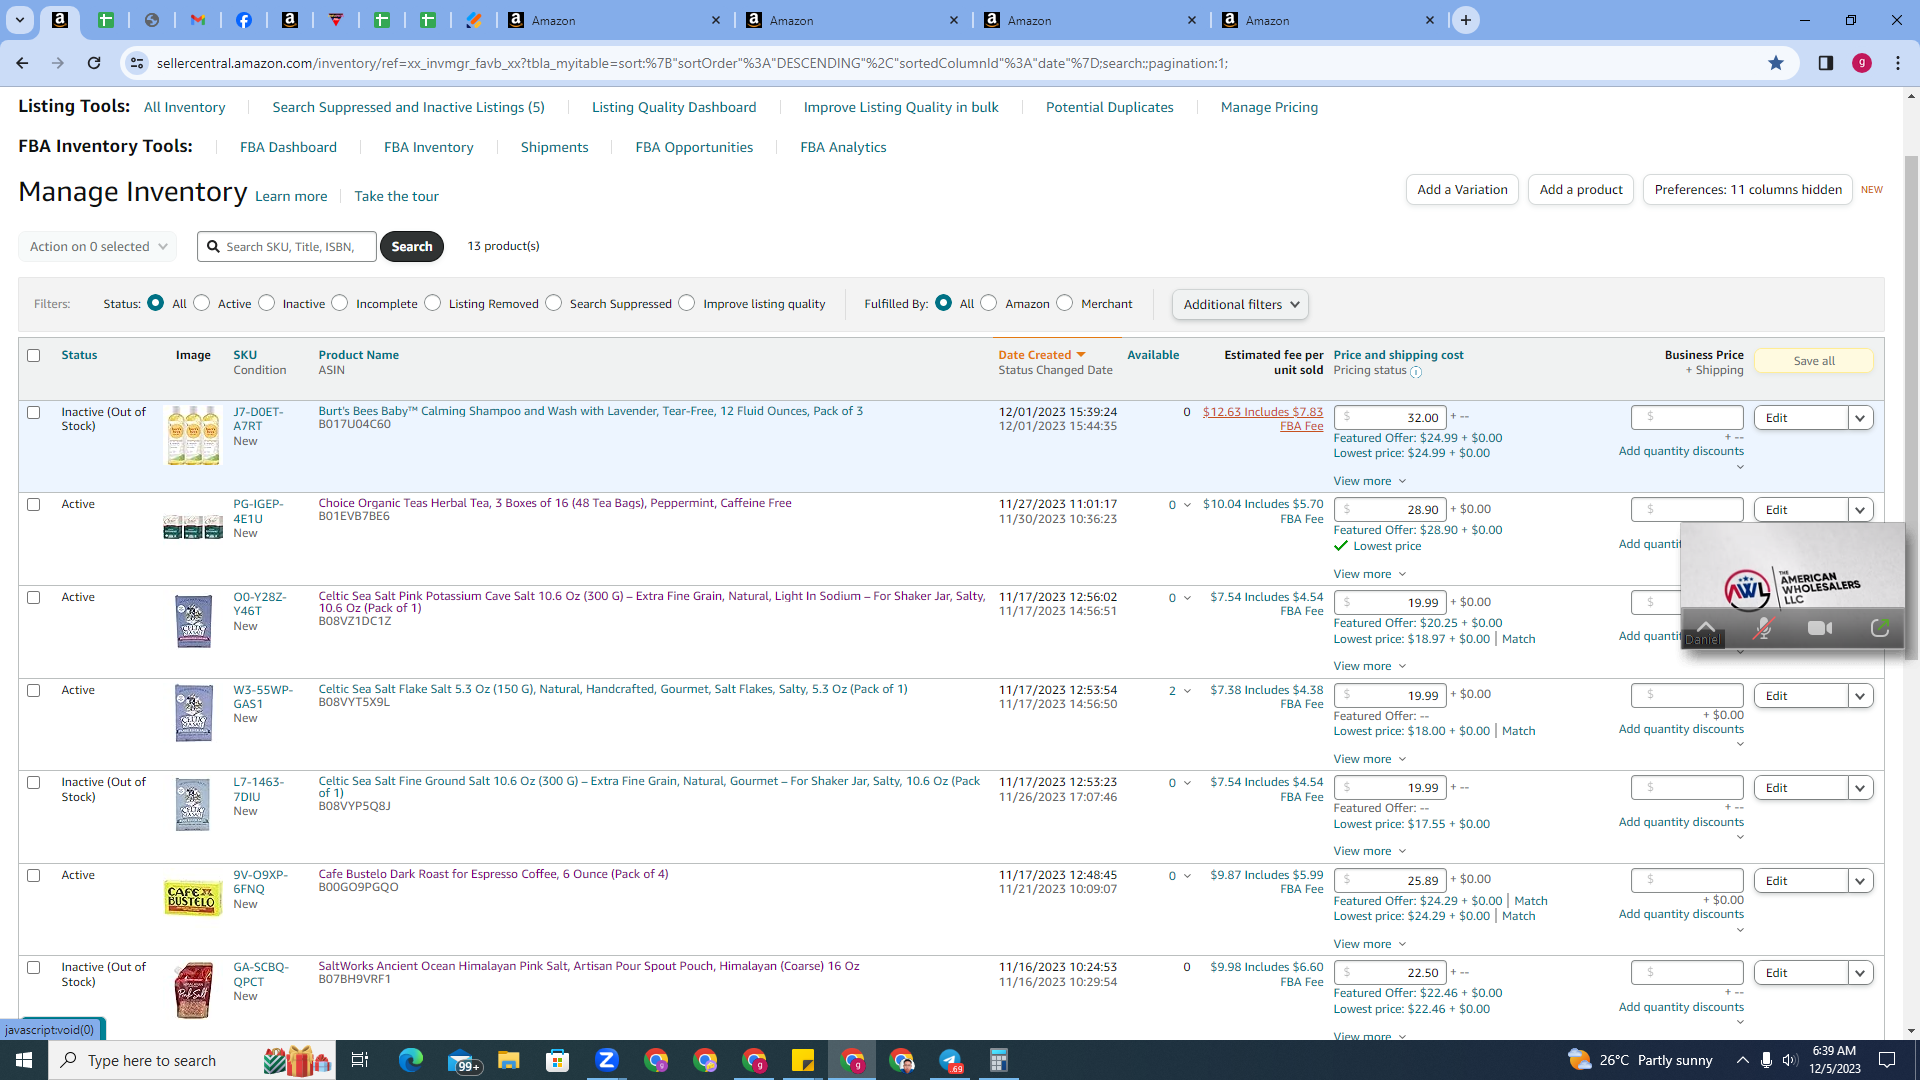This screenshot has width=1920, height=1080.
Task: Open Listing Quality Dashboard
Action: 674,107
